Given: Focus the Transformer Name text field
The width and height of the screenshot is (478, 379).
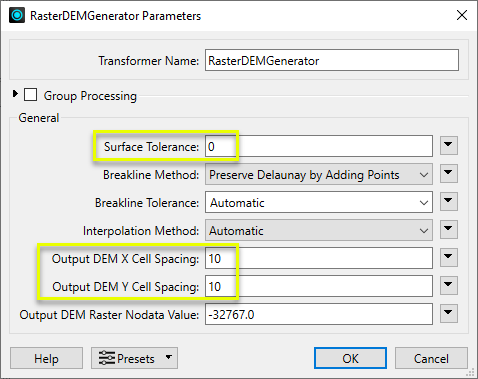Looking at the screenshot, I should click(x=332, y=60).
